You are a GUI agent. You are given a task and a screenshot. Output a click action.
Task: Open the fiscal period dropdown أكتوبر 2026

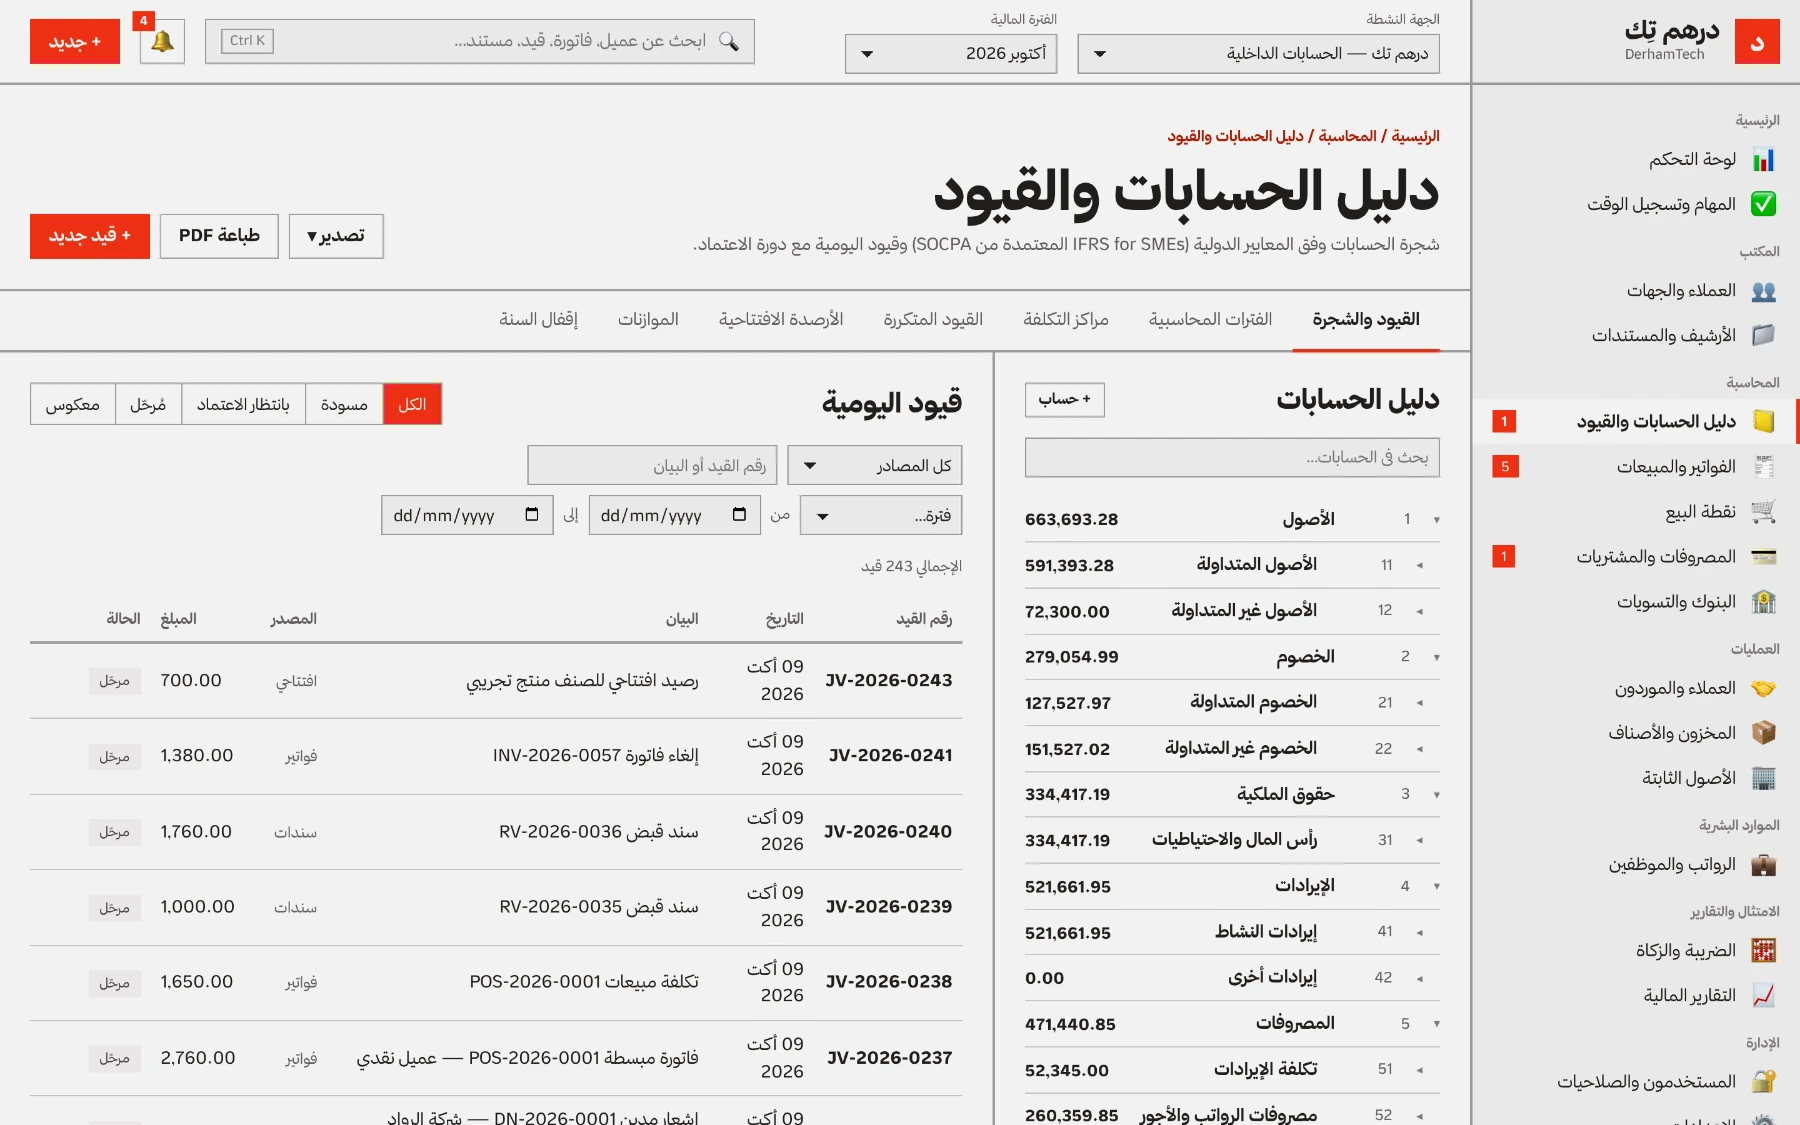pyautogui.click(x=951, y=54)
